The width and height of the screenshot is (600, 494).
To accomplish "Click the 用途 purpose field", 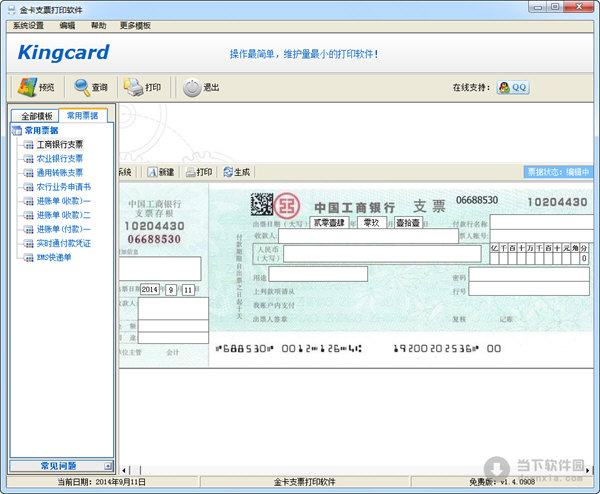I will point(318,274).
